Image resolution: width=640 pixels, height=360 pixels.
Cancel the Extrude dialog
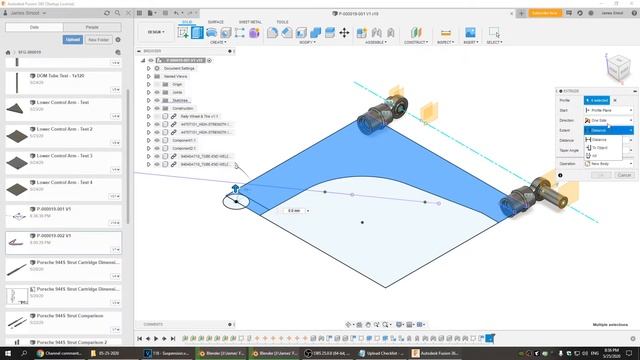pyautogui.click(x=624, y=175)
